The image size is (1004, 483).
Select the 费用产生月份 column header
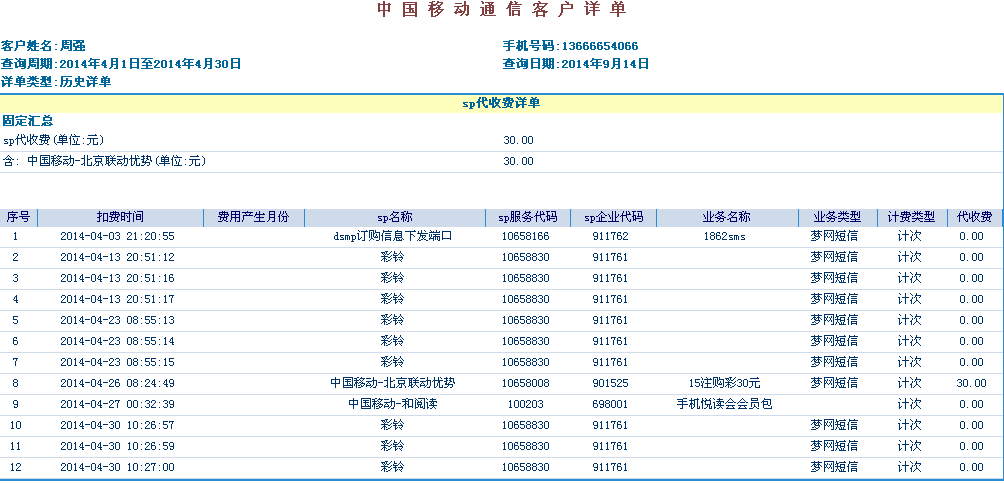(x=253, y=217)
